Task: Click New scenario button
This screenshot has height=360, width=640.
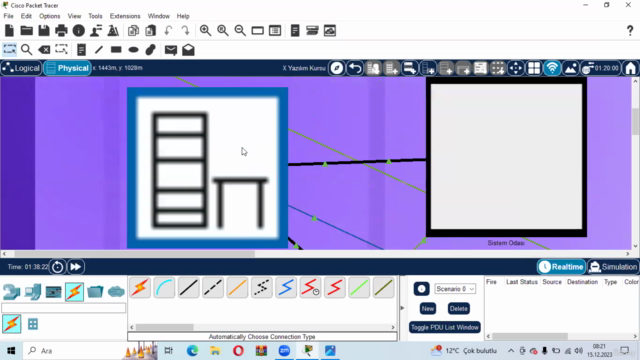Action: [x=428, y=309]
